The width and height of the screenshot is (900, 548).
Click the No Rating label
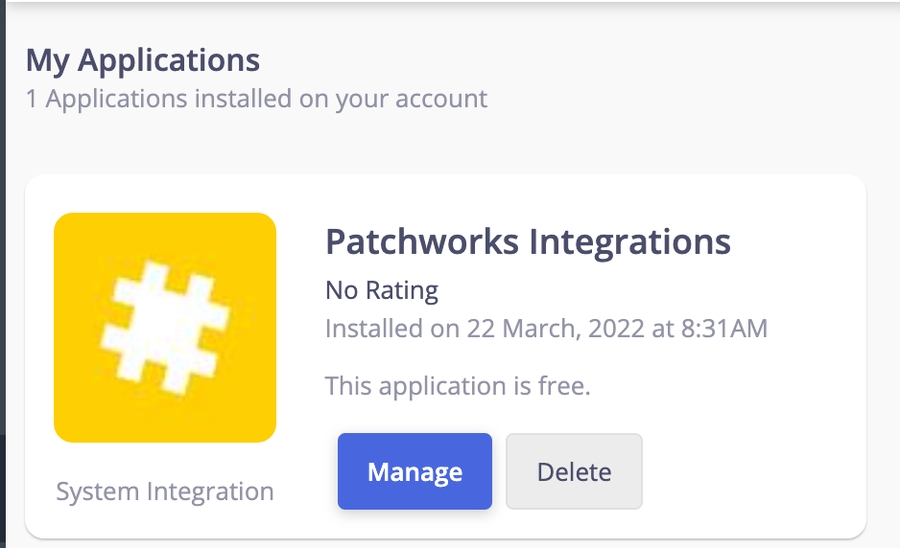382,291
